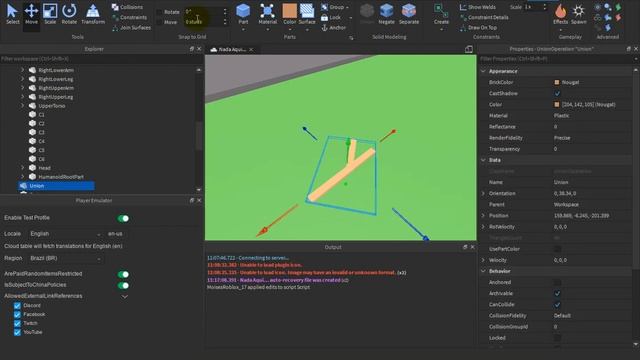Viewport: 640px width, 360px height.
Task: Expand the Position property
Action: coord(483,216)
